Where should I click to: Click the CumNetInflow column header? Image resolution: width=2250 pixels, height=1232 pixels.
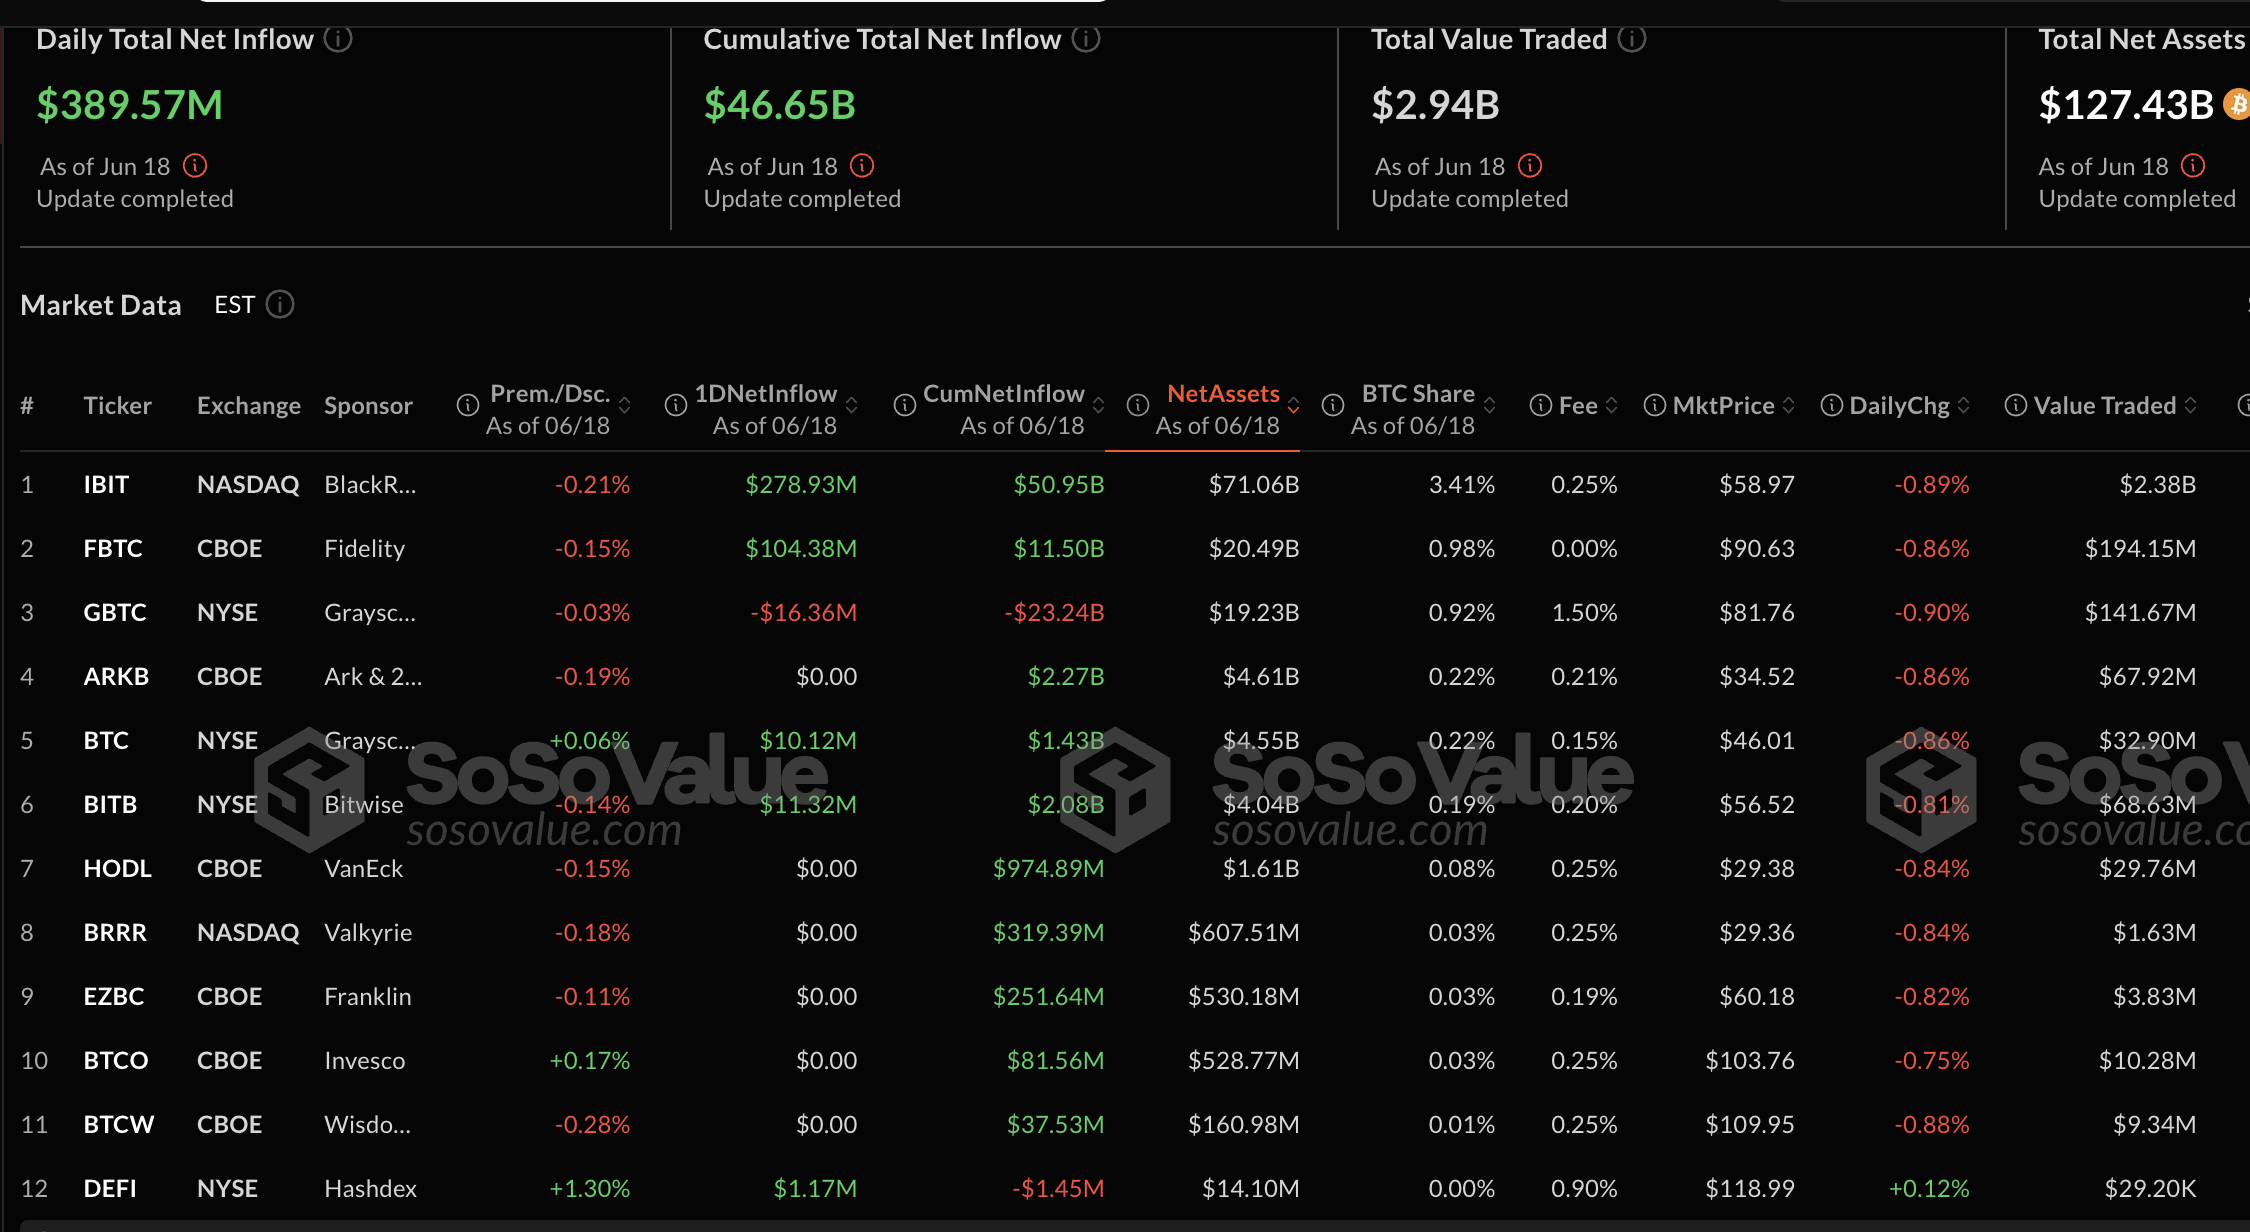[x=1003, y=394]
